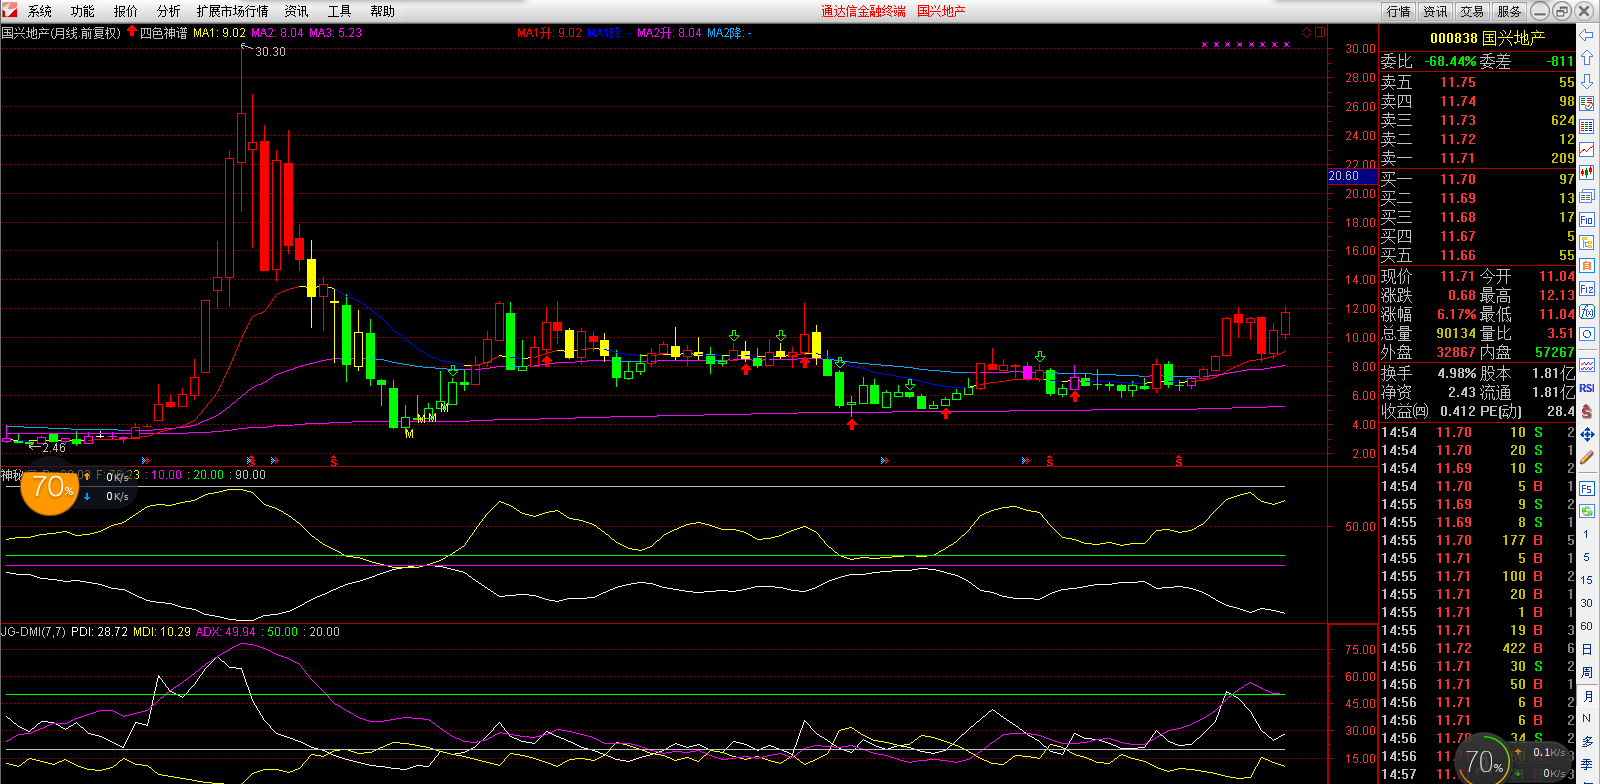Screen dimensions: 1600x784
Task: Go to previous stock with up arrow icon
Action: click(1587, 58)
